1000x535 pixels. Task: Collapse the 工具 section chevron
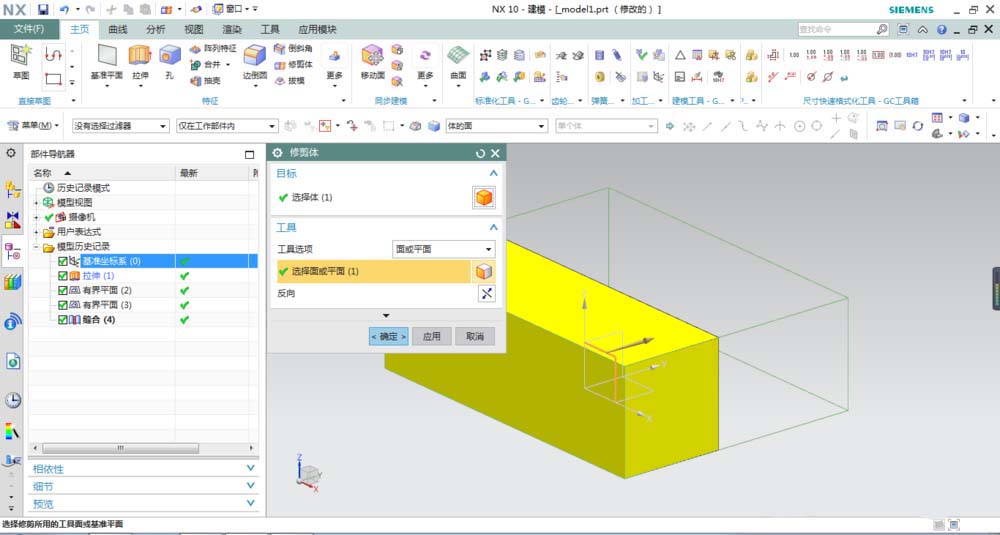click(x=493, y=228)
